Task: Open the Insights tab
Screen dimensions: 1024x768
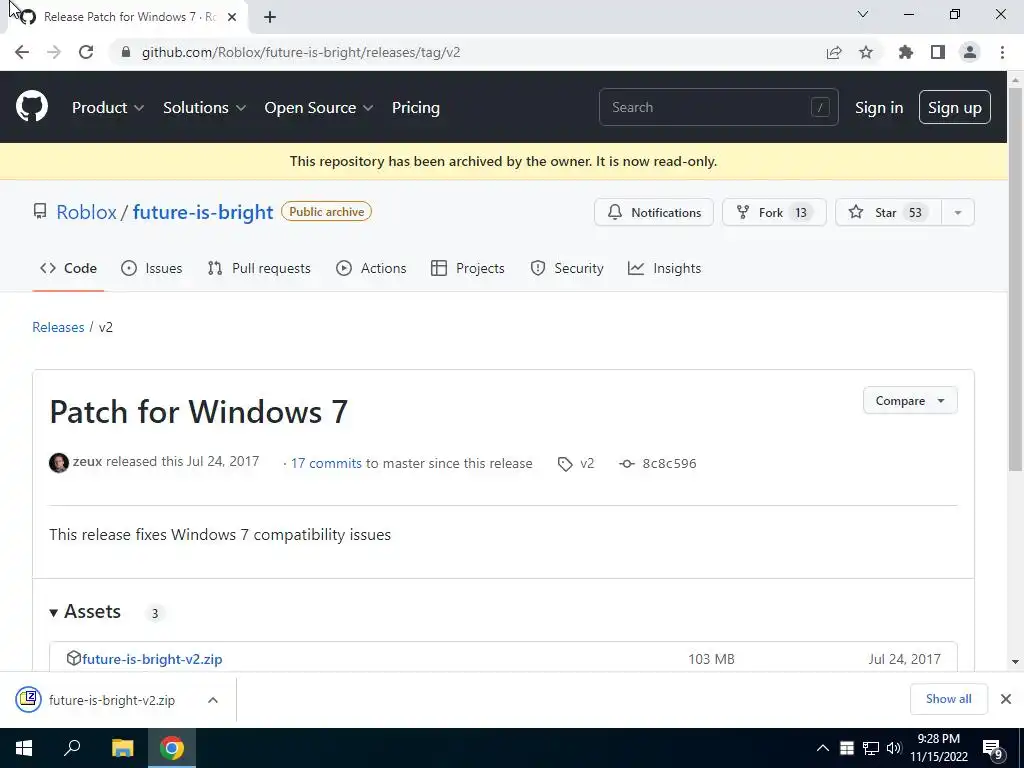Action: coord(664,268)
